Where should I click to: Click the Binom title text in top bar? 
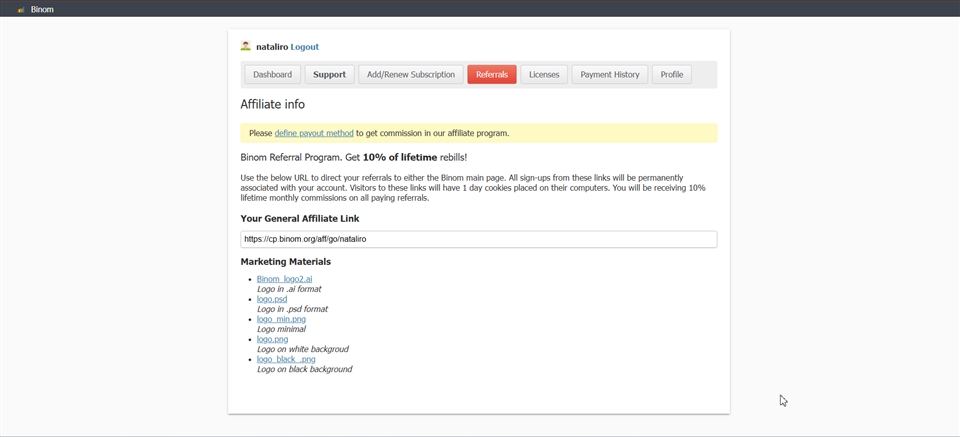(42, 9)
